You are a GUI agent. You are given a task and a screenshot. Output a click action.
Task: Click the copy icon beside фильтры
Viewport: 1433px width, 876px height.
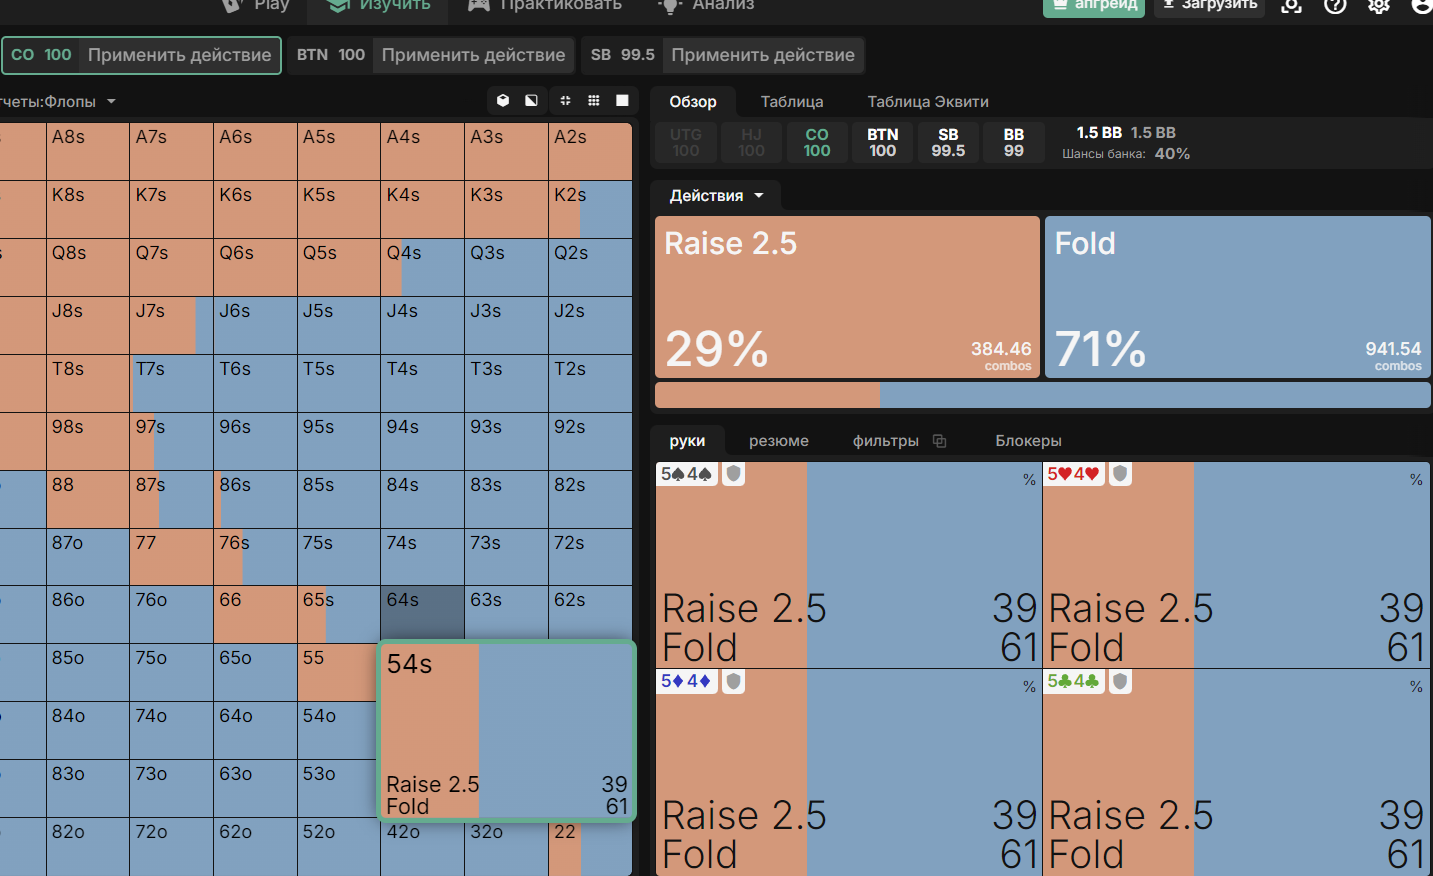click(939, 441)
